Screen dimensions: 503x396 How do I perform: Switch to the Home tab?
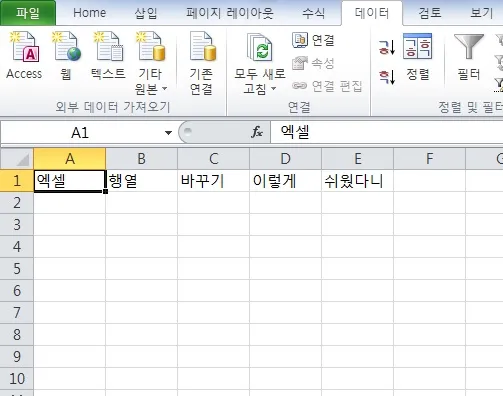click(x=90, y=13)
